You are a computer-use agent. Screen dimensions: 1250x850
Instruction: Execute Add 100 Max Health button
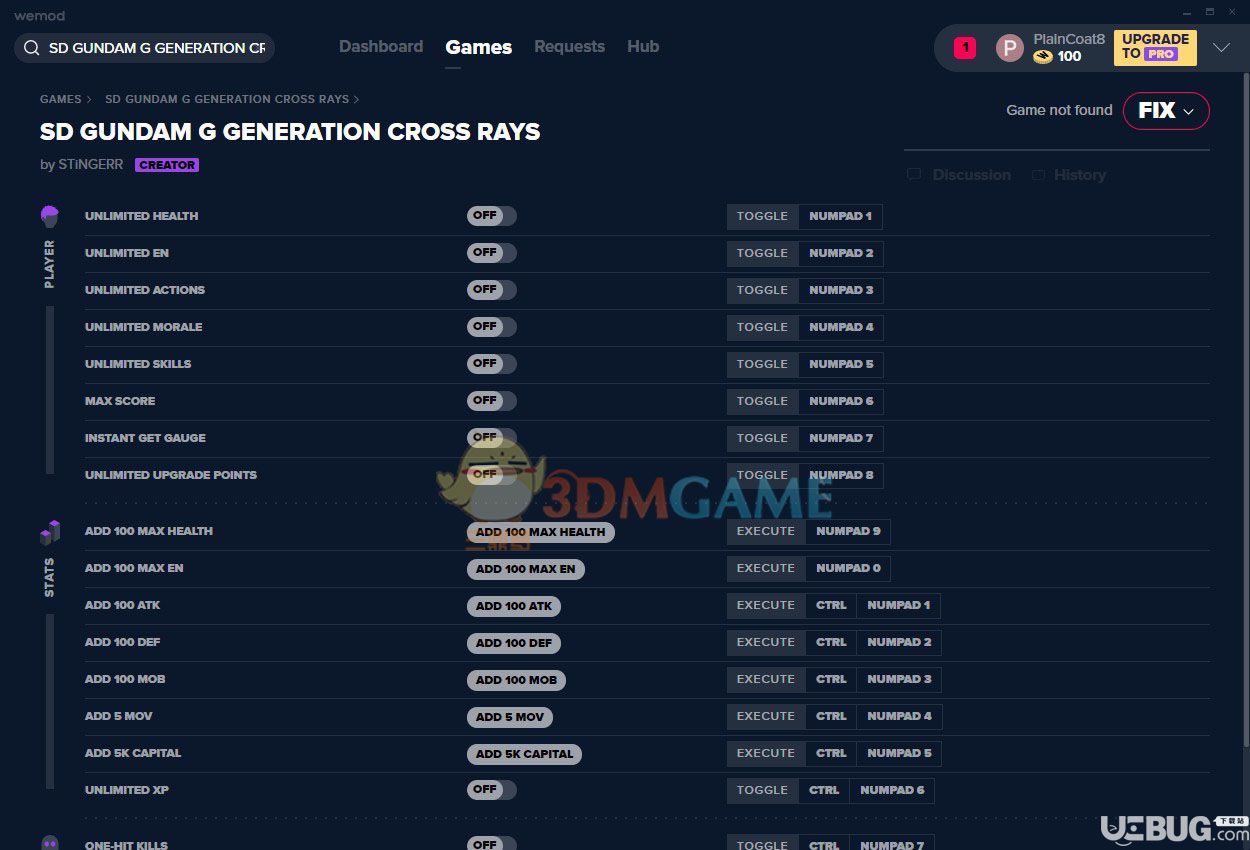pyautogui.click(x=540, y=532)
